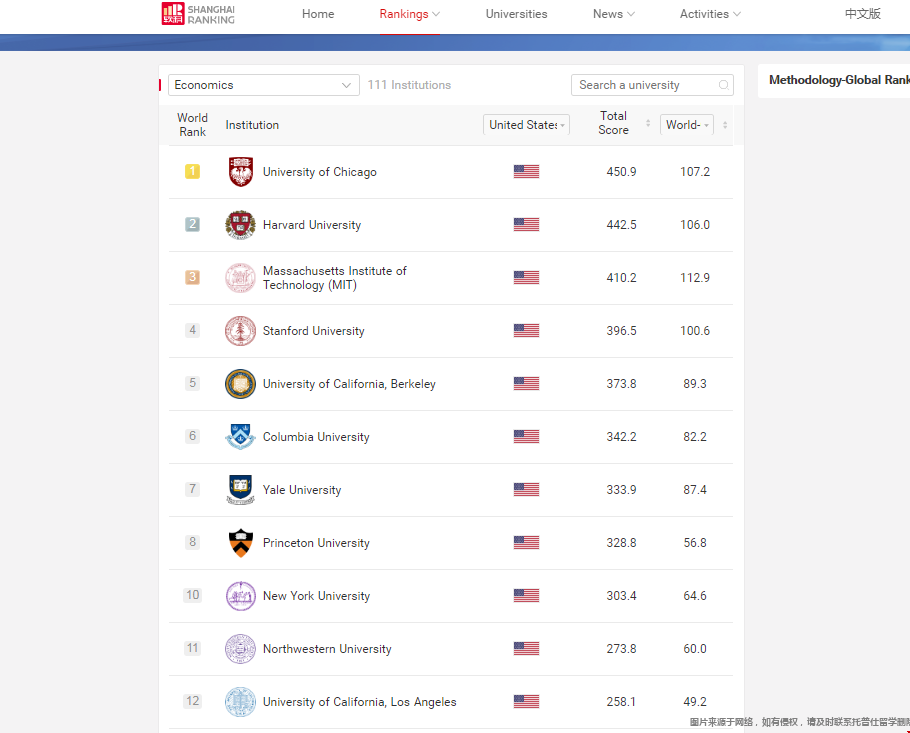Image resolution: width=910 pixels, height=733 pixels.
Task: Click the World Rank column header
Action: (192, 125)
